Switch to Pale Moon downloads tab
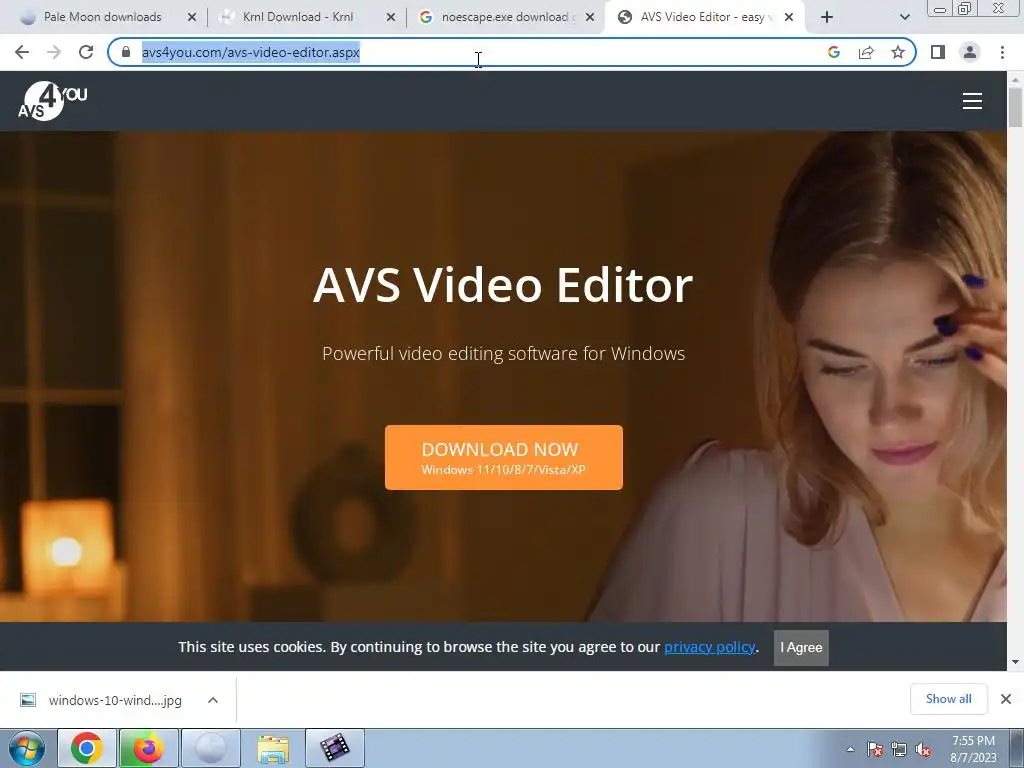This screenshot has height=768, width=1024. point(102,17)
